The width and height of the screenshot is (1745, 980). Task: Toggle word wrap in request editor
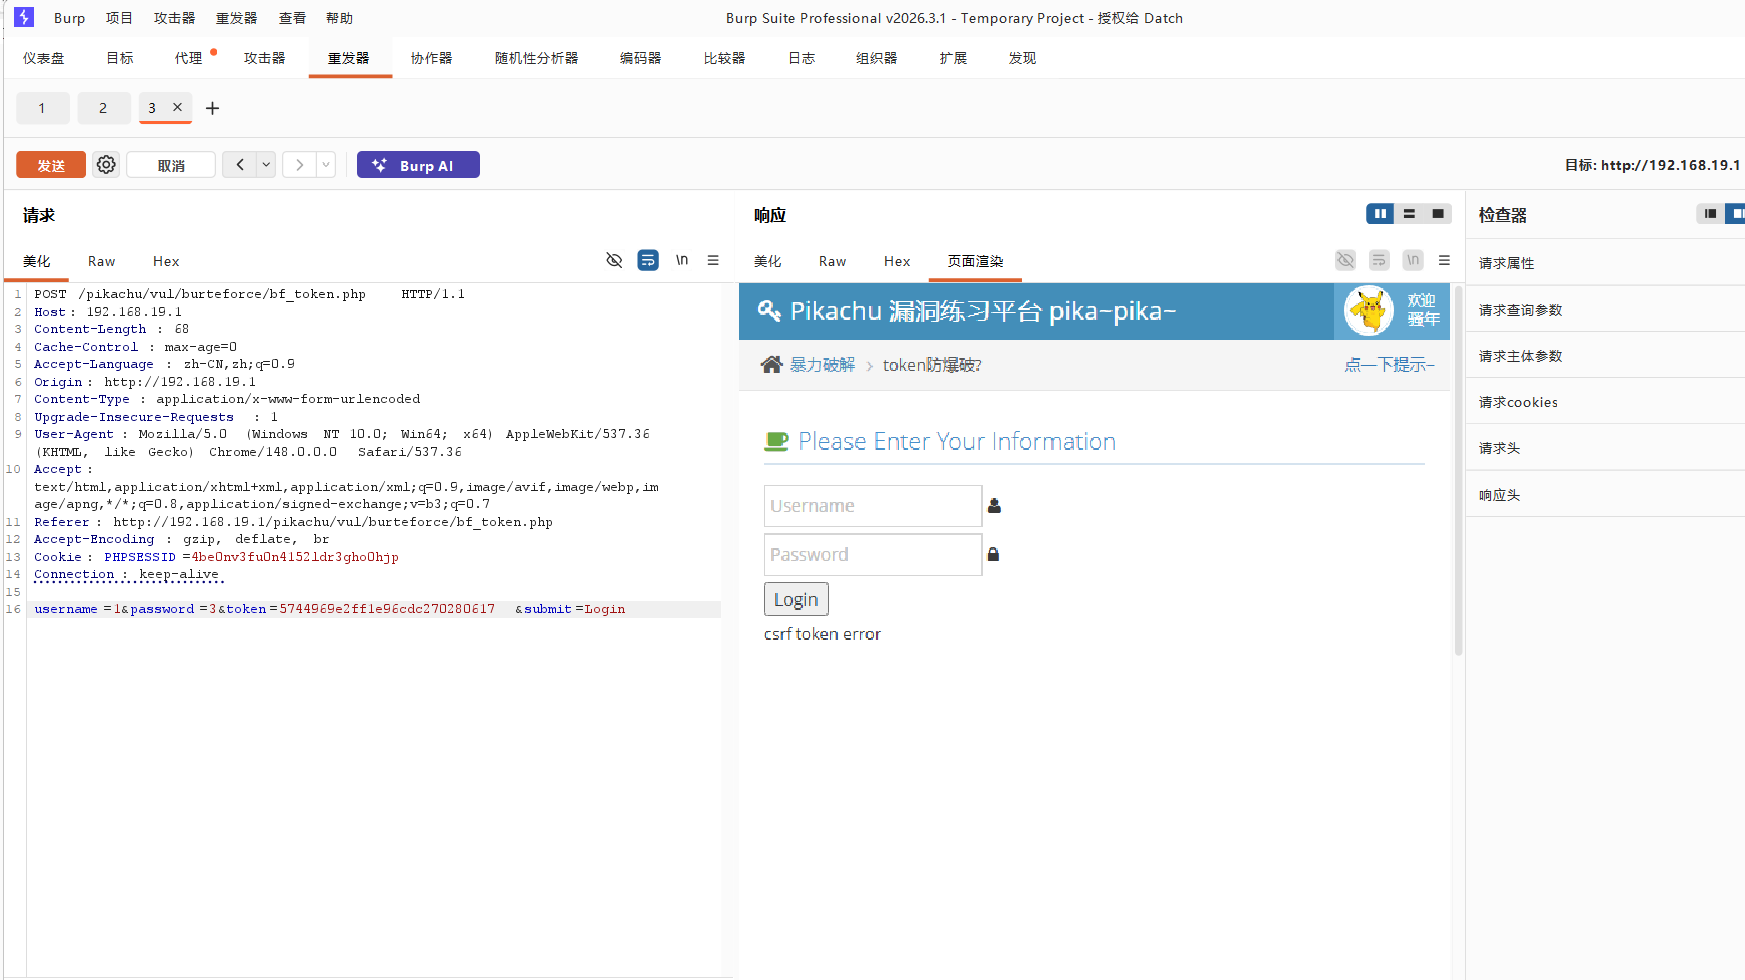click(x=648, y=261)
